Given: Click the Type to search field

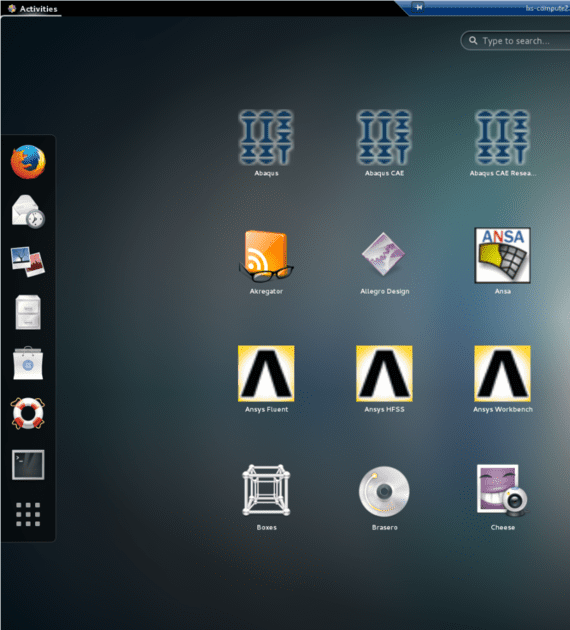Looking at the screenshot, I should coord(515,41).
